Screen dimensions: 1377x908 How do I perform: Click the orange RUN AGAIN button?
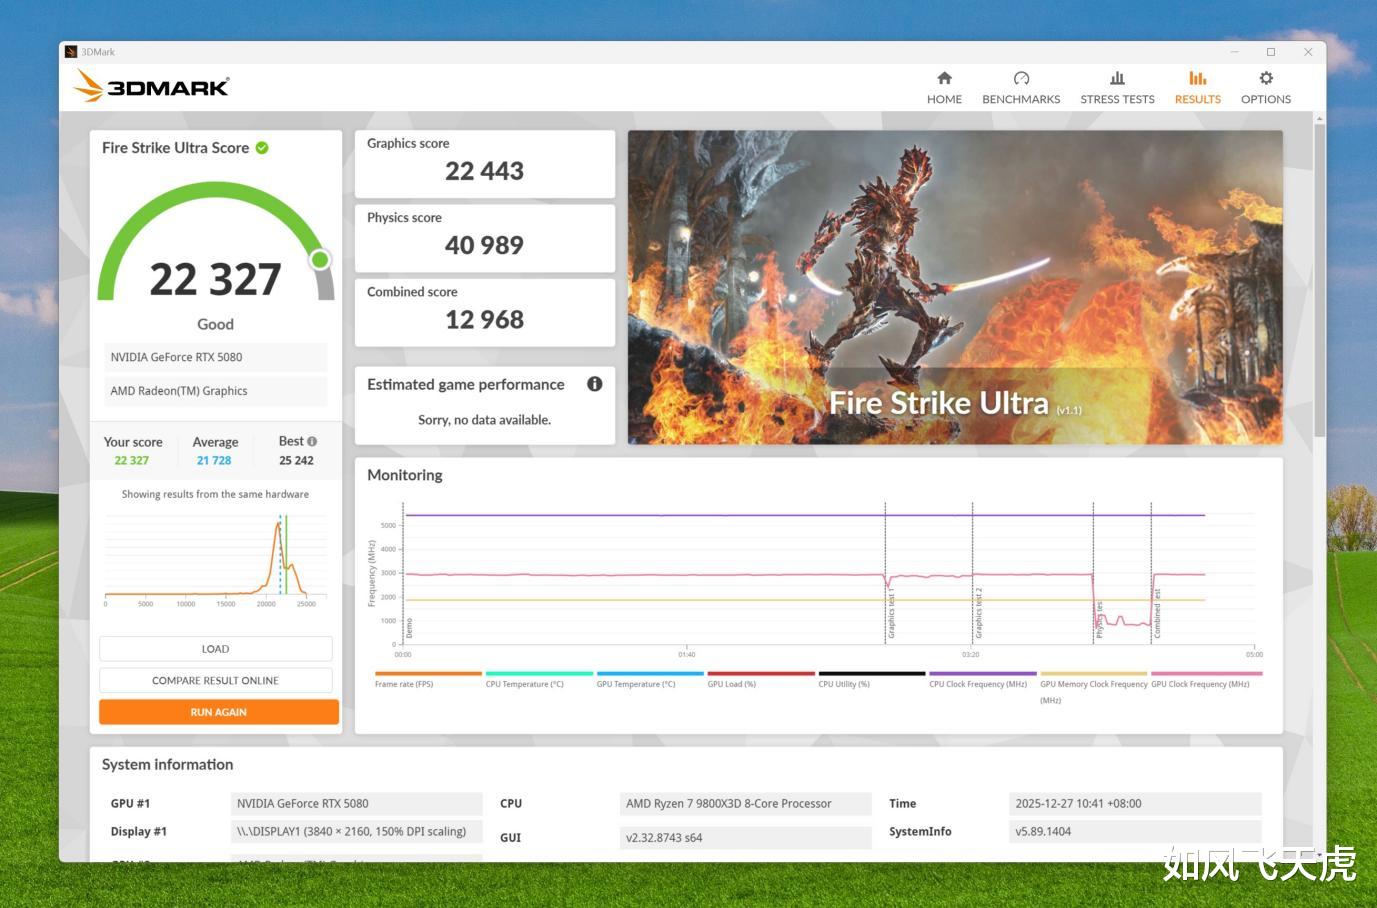pyautogui.click(x=219, y=712)
